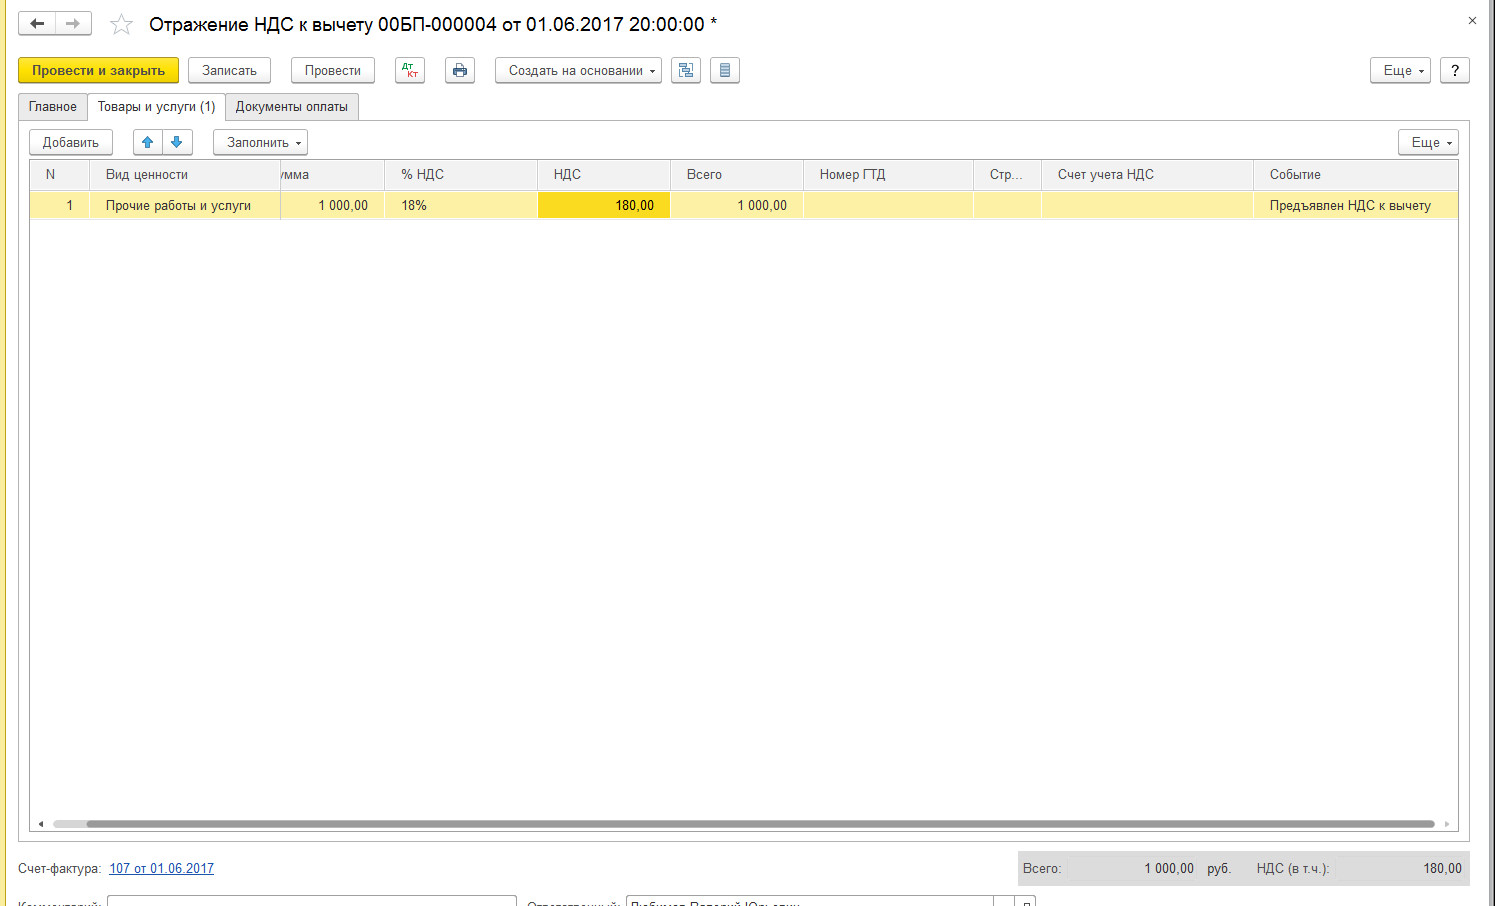Open the top Еще menu

1400,70
